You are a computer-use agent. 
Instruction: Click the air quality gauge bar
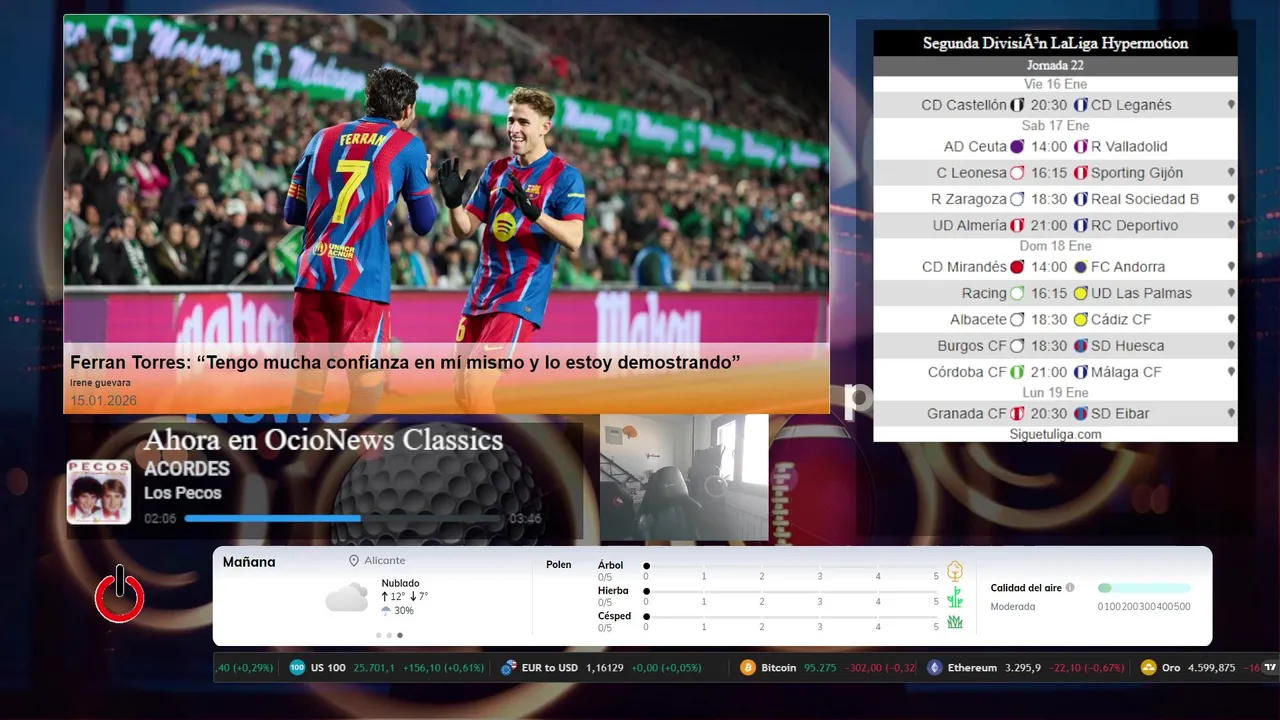point(1144,588)
